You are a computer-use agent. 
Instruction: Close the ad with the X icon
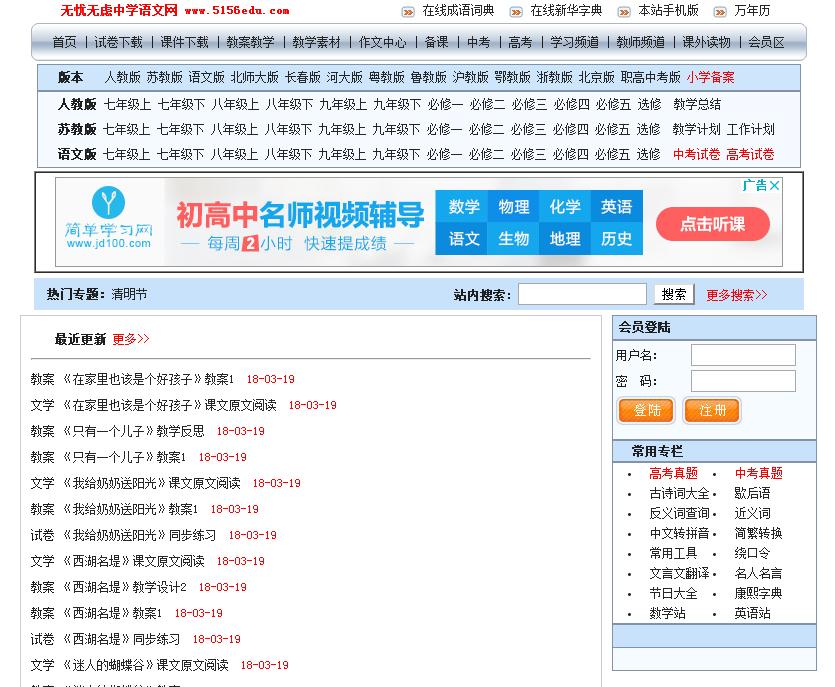tap(774, 185)
